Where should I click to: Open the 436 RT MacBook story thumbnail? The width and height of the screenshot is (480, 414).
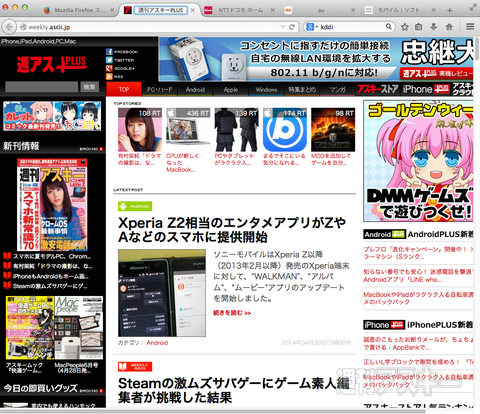pos(188,130)
